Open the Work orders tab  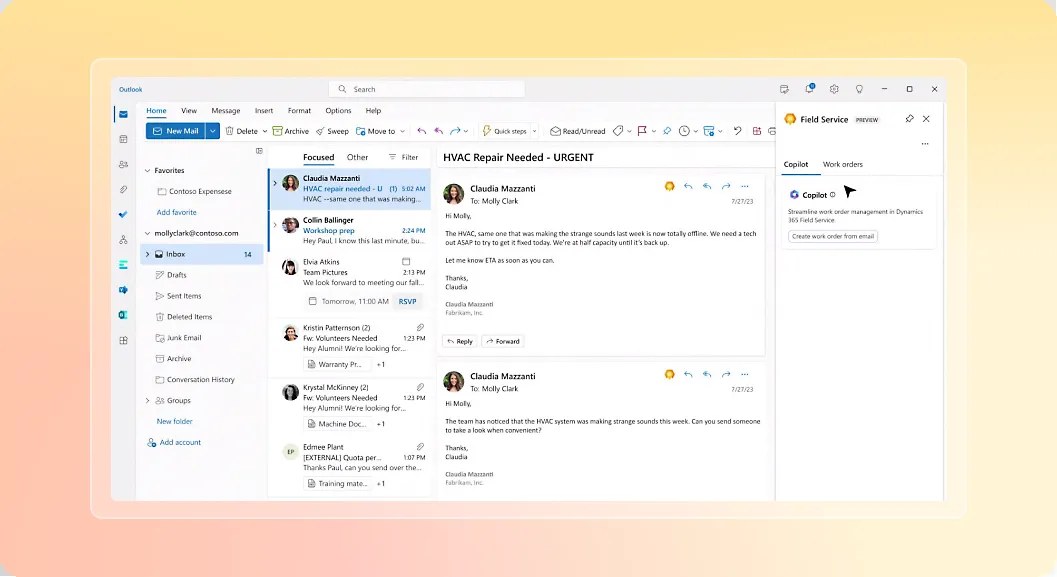pyautogui.click(x=843, y=164)
